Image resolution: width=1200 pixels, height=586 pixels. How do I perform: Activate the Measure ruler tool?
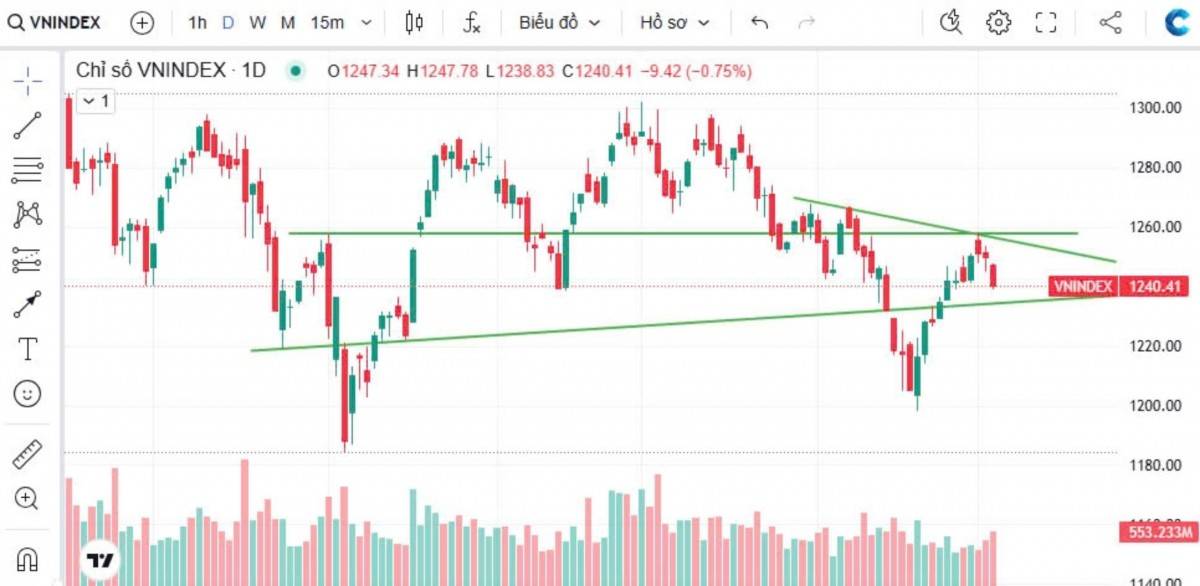[28, 453]
